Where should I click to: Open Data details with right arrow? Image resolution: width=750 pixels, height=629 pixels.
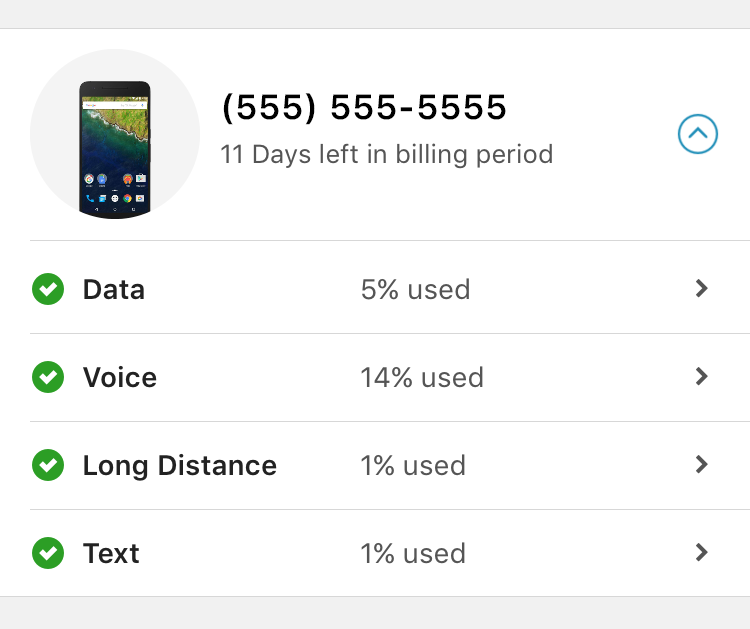click(701, 288)
